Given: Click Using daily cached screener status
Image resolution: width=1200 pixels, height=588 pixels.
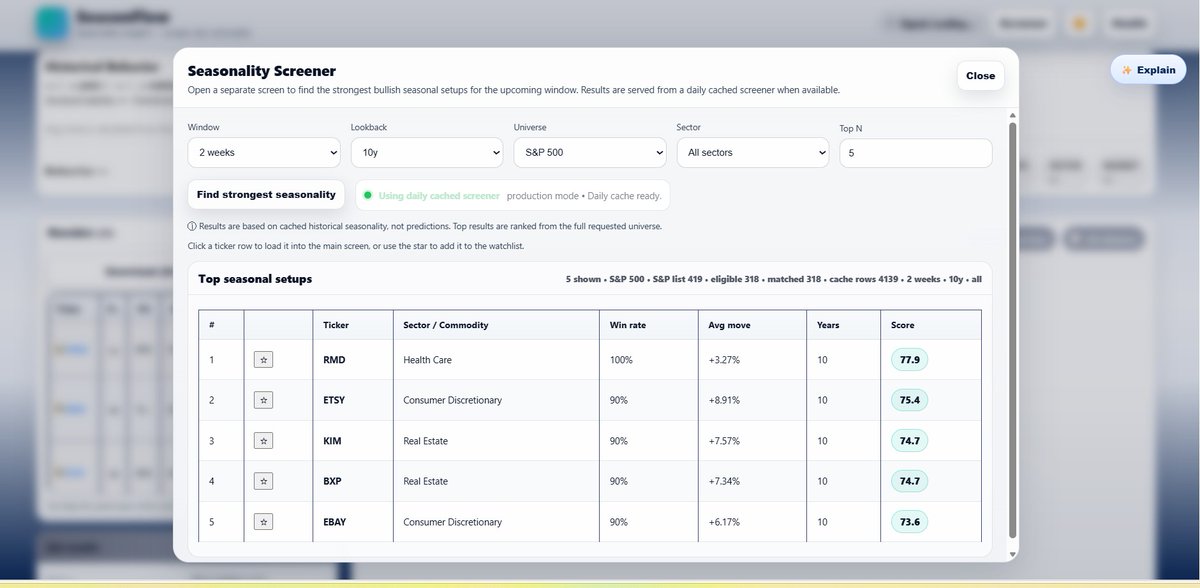Looking at the screenshot, I should click(x=438, y=195).
